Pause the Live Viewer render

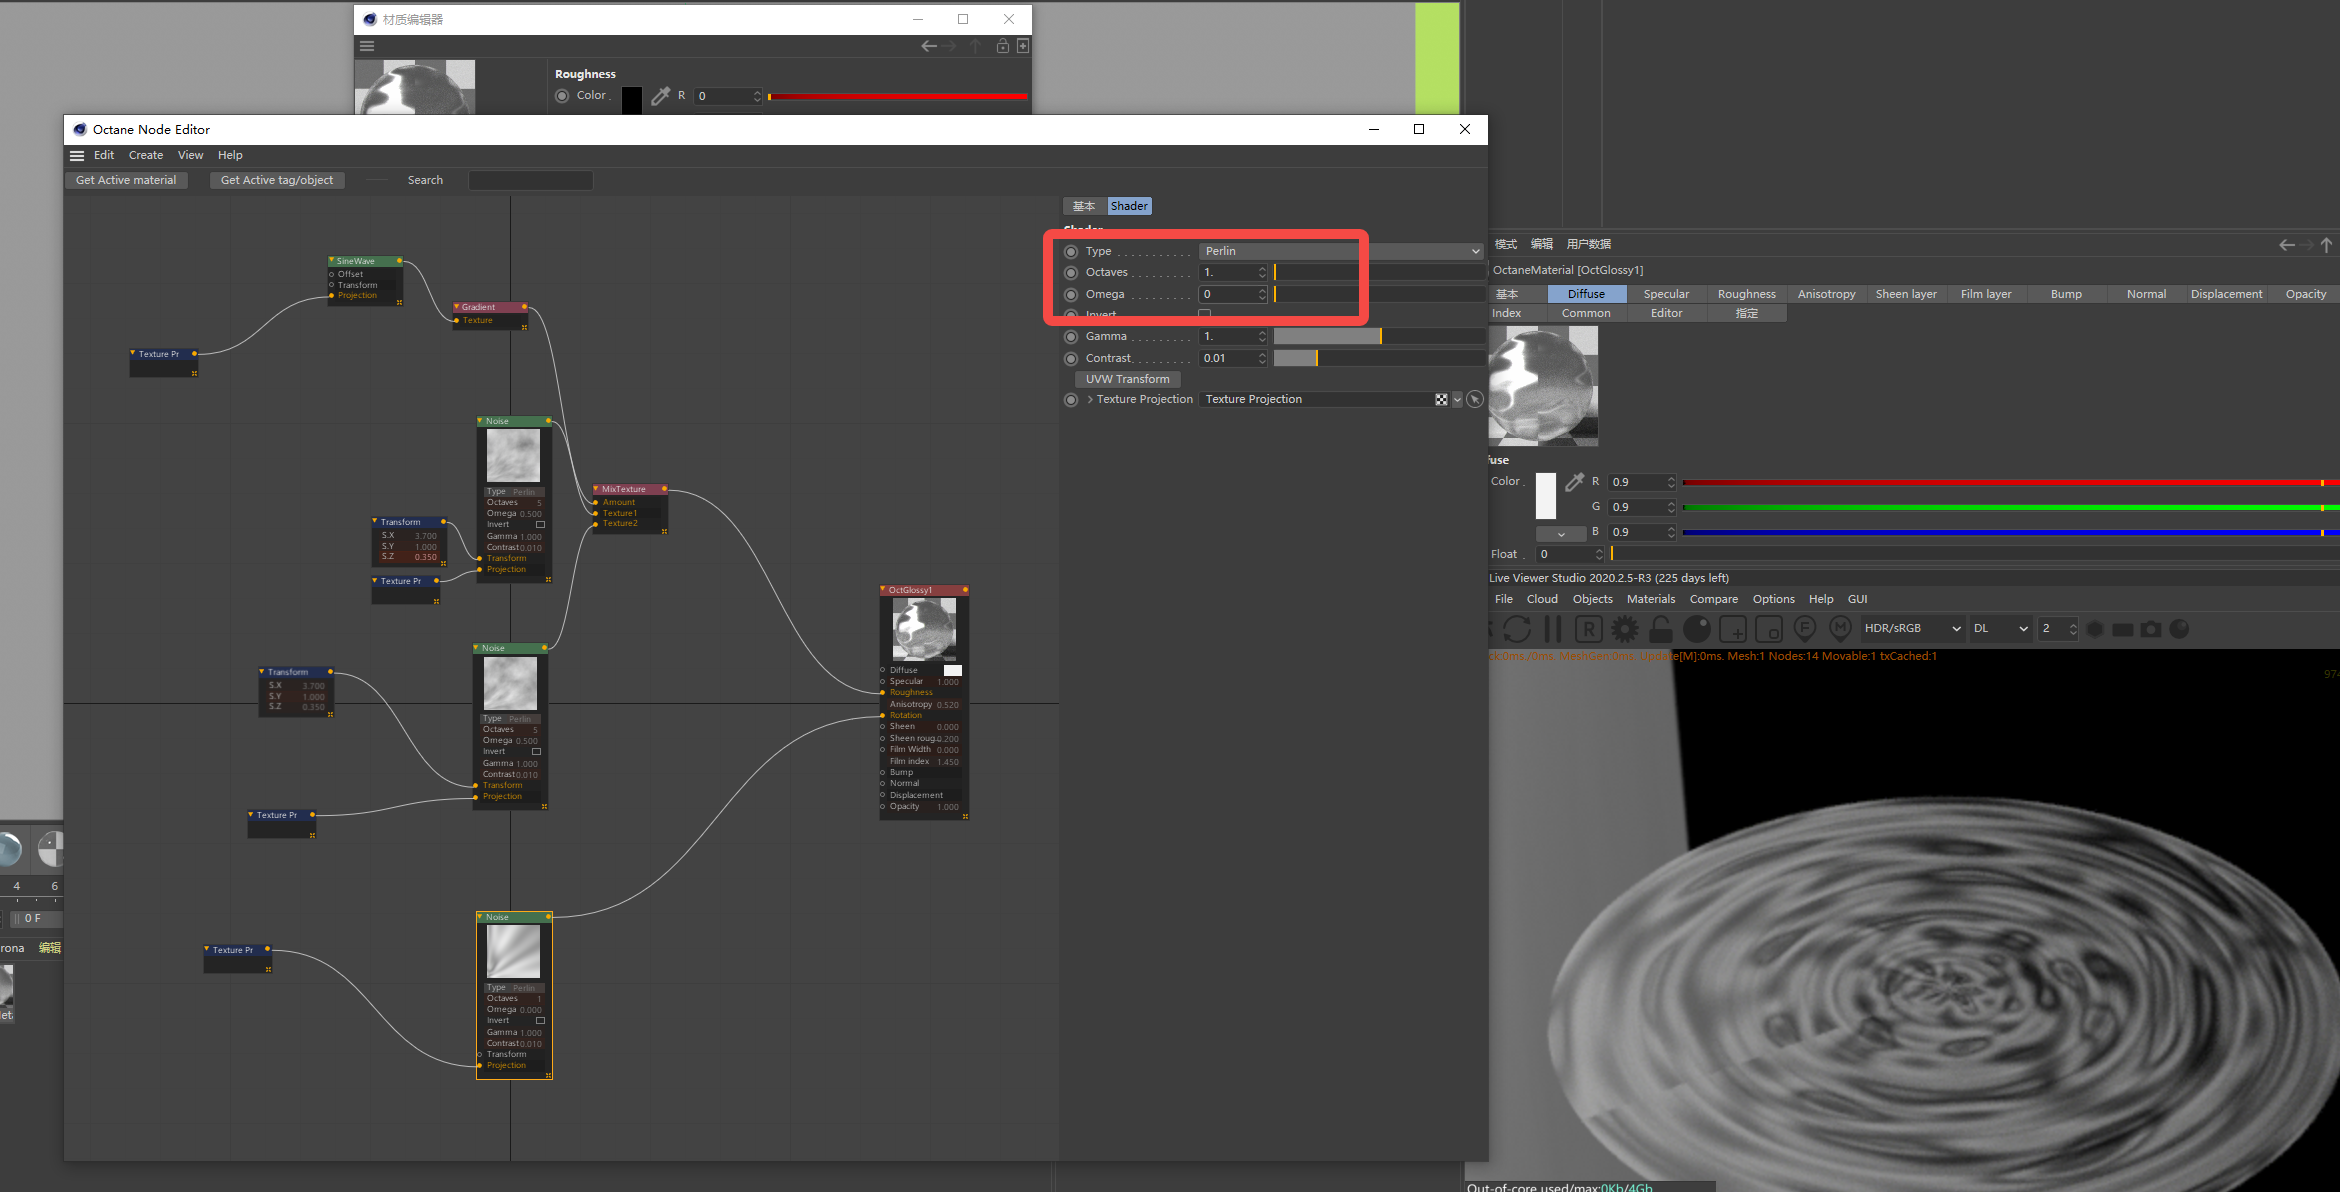[x=1552, y=628]
